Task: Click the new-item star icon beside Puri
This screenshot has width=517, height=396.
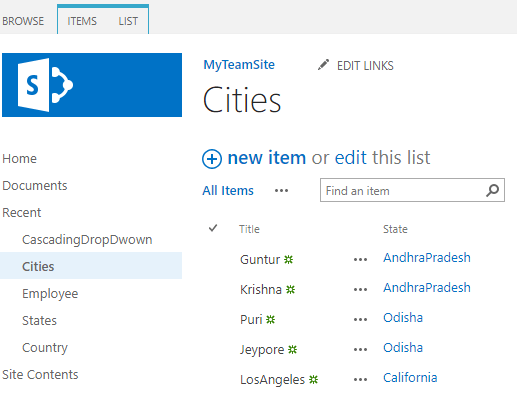Action: 271,320
